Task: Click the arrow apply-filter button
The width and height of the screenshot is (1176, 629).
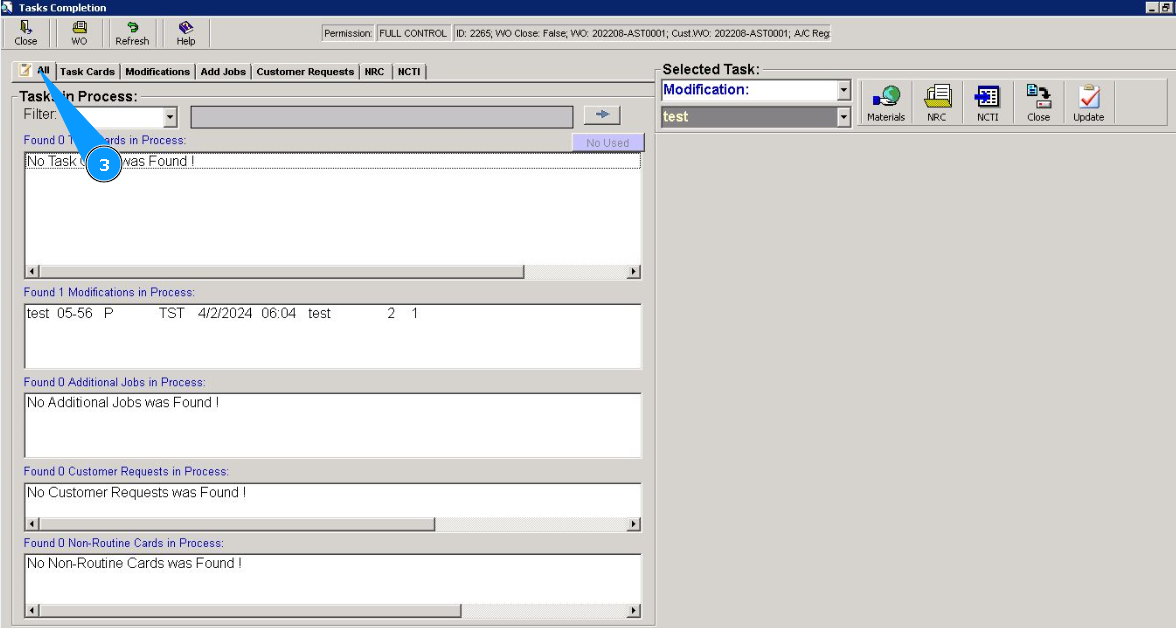Action: tap(602, 115)
